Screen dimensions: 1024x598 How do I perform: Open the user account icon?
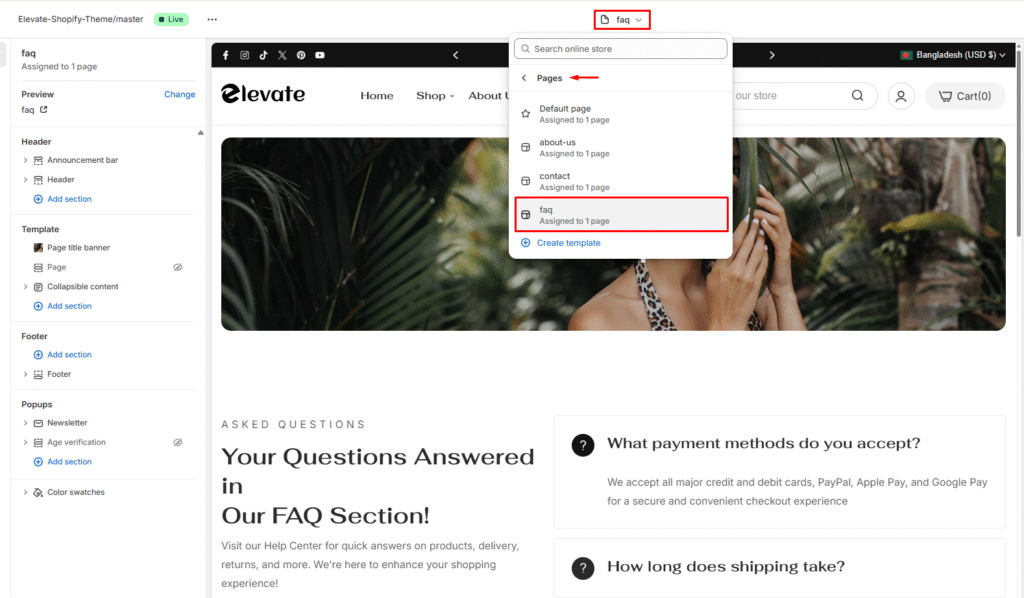(x=901, y=96)
